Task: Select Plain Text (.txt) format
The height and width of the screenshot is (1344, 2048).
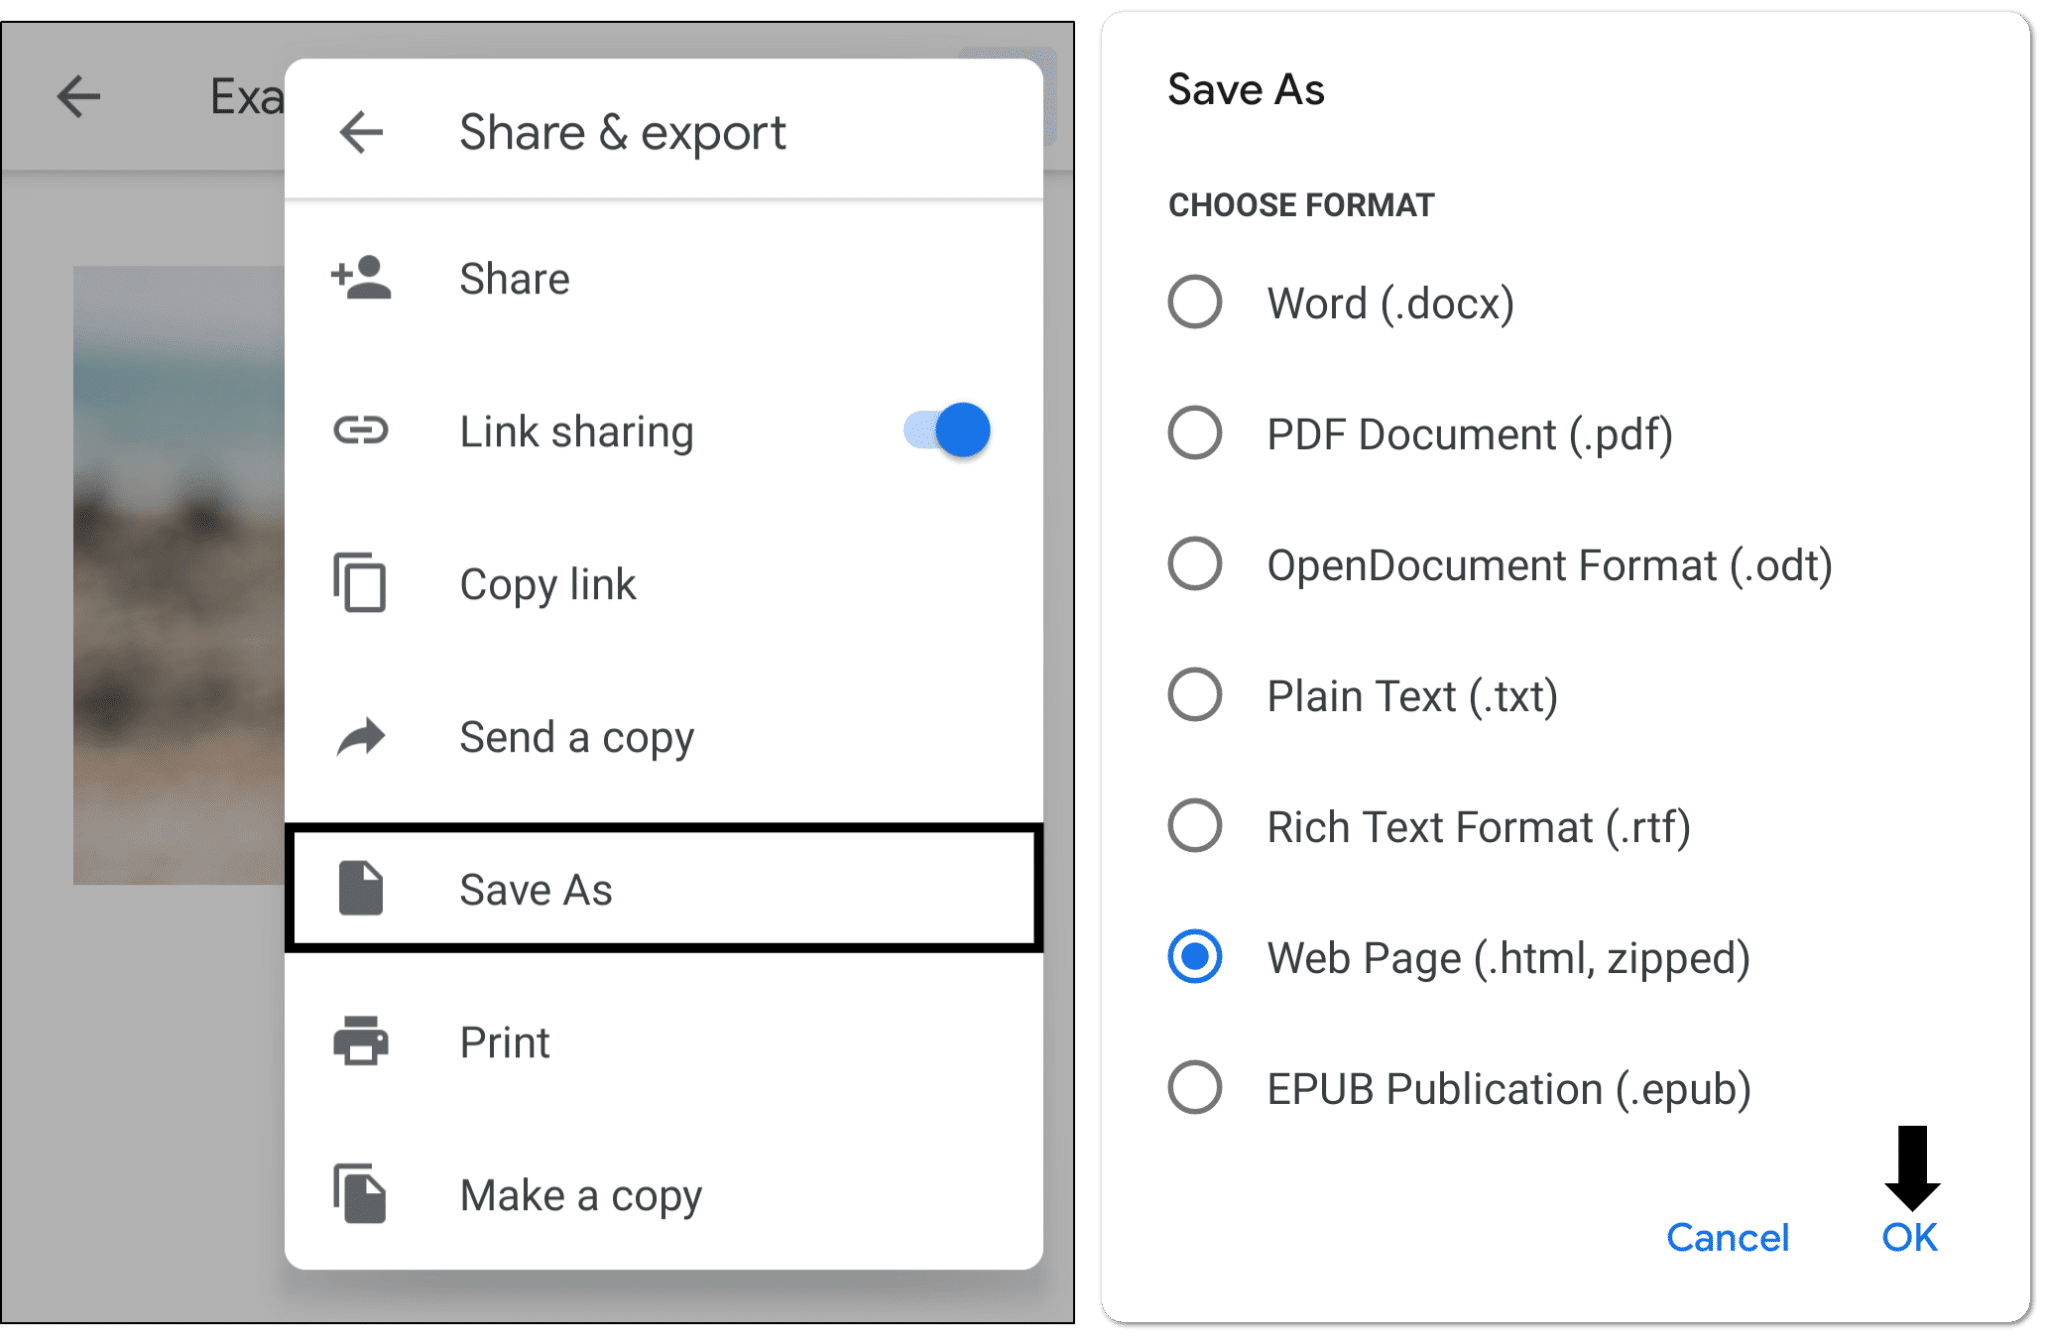Action: [1194, 696]
